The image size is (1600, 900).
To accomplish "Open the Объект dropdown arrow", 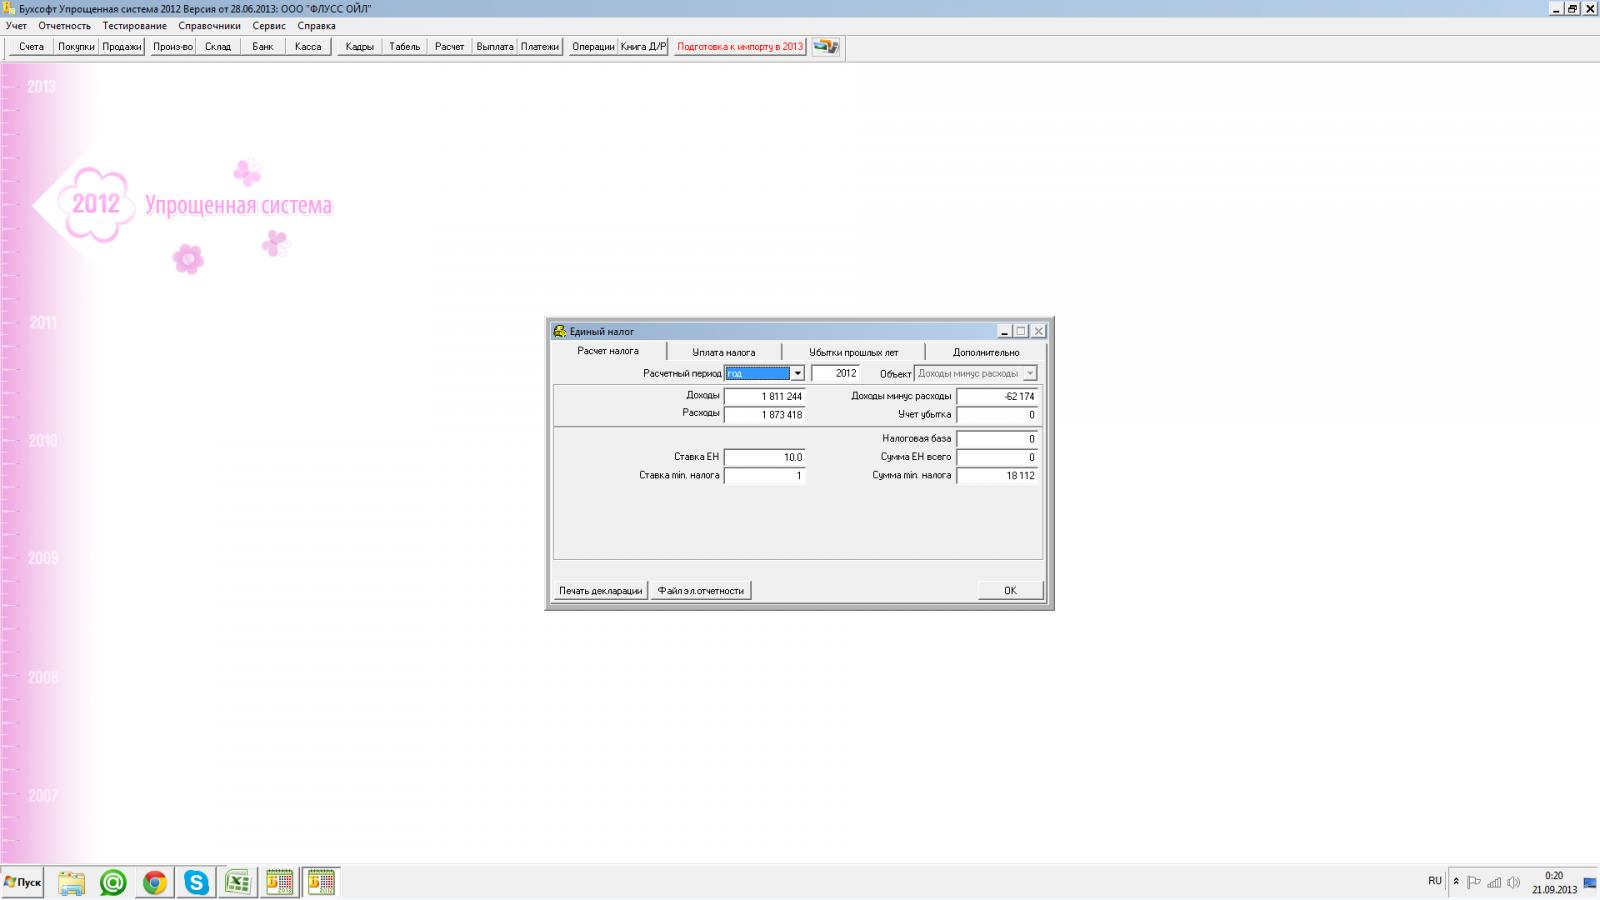I will 1029,374.
